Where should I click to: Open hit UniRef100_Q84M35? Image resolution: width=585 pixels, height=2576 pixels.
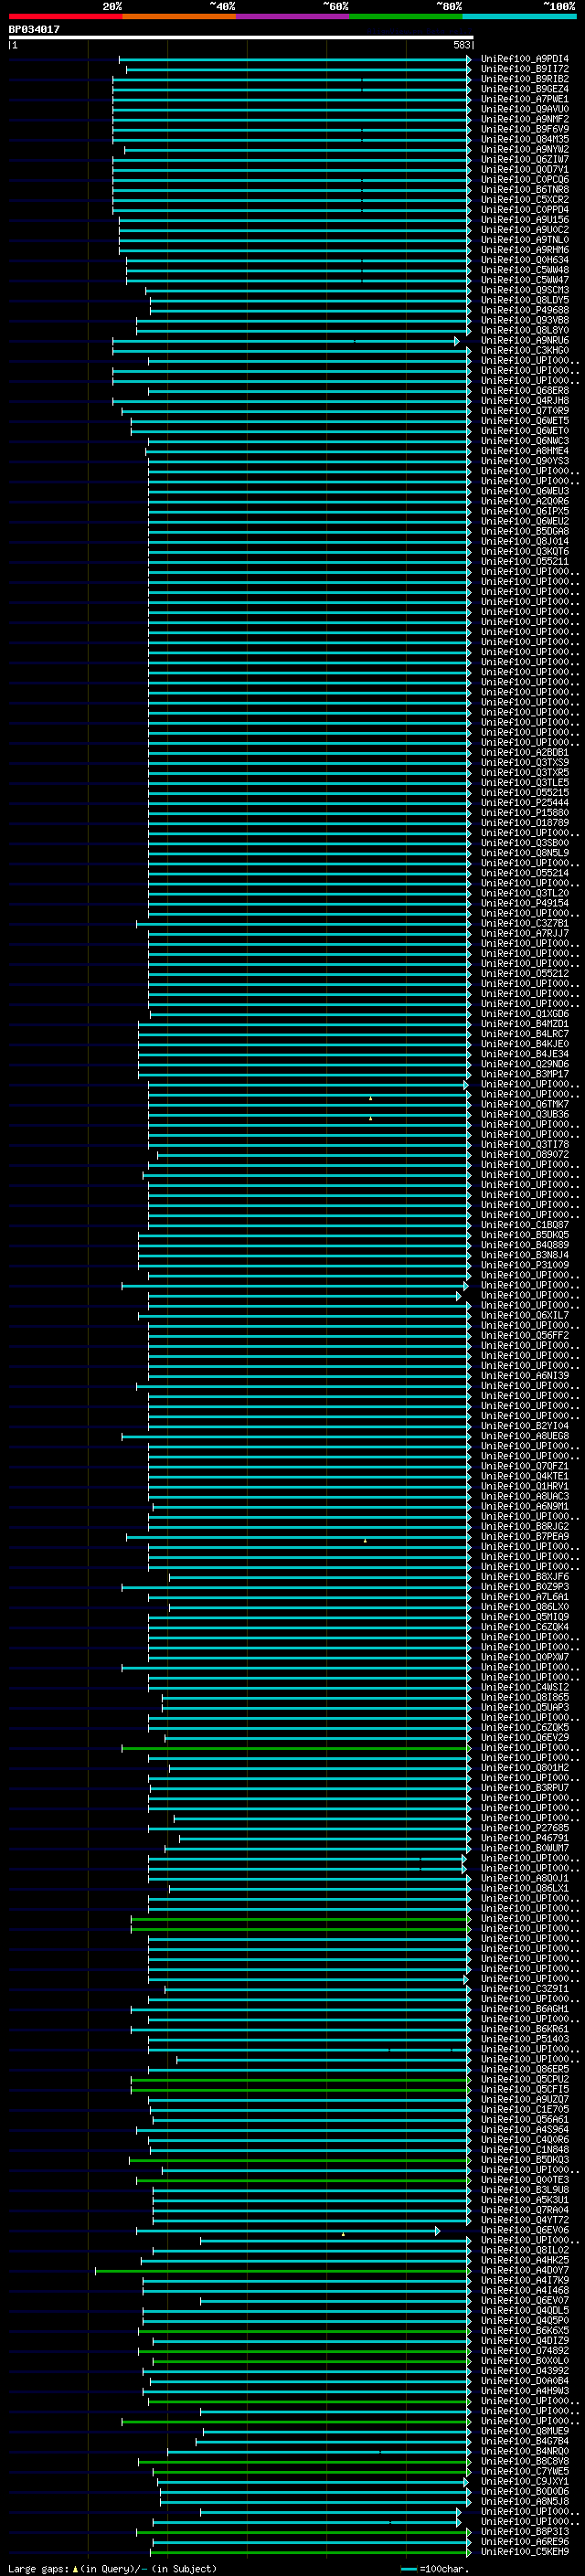[x=524, y=140]
